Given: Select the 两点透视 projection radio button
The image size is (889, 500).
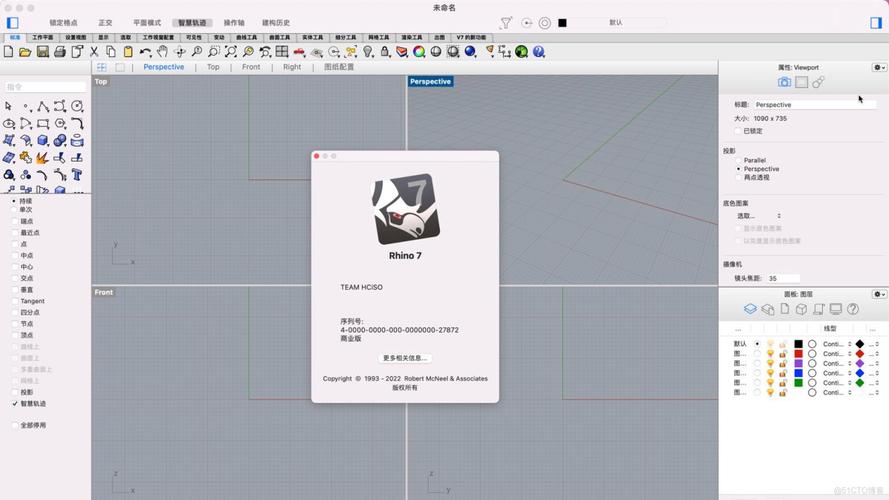Looking at the screenshot, I should click(x=739, y=177).
